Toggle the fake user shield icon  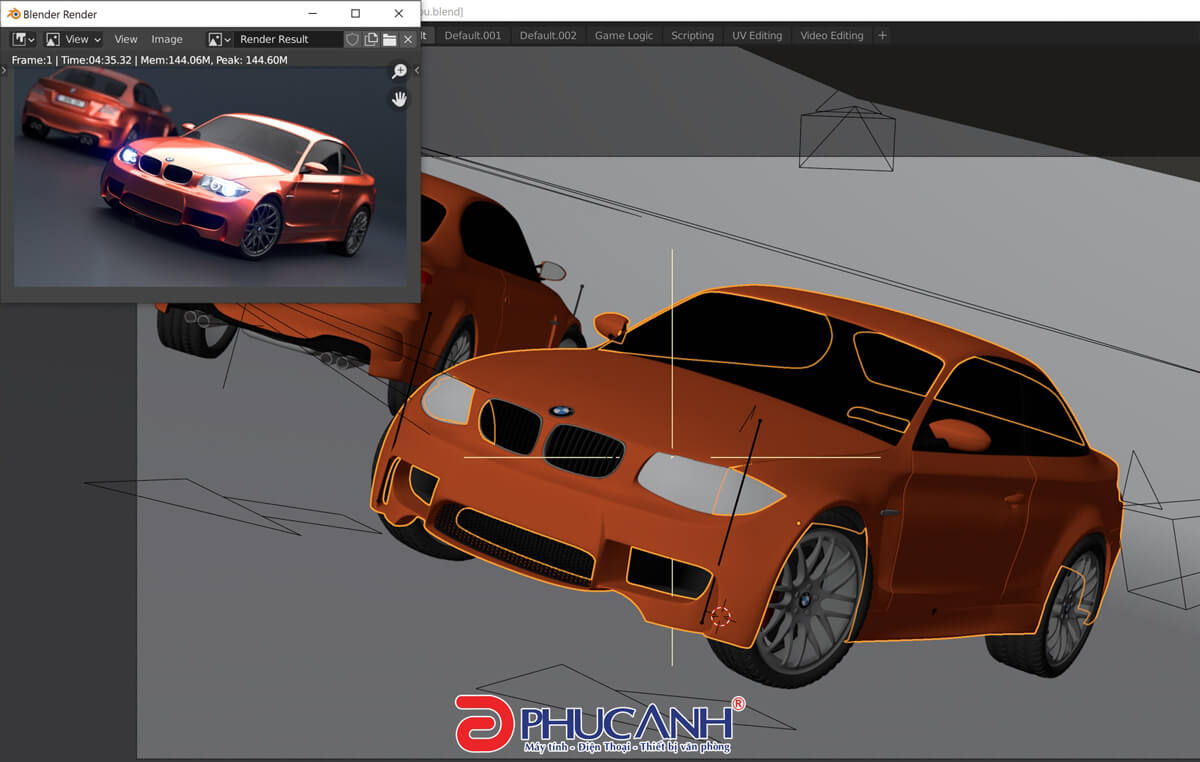click(x=352, y=39)
